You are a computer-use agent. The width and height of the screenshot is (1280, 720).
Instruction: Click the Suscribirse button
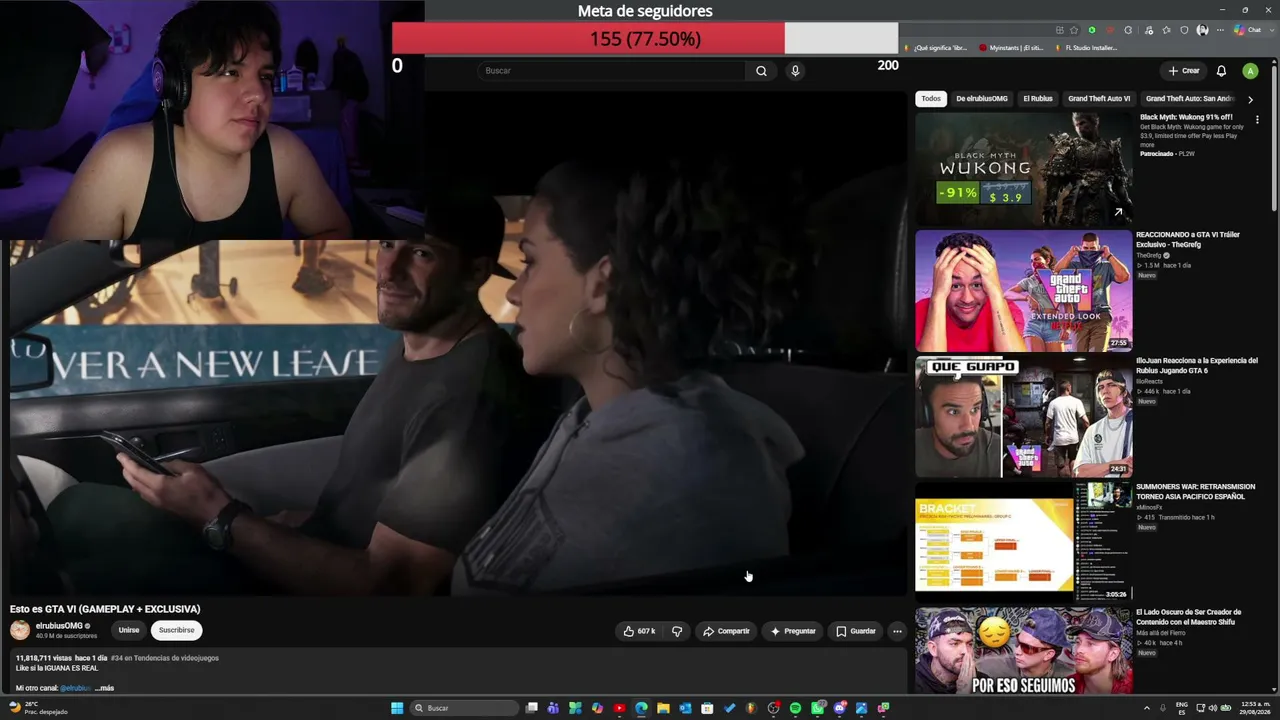[x=177, y=630]
